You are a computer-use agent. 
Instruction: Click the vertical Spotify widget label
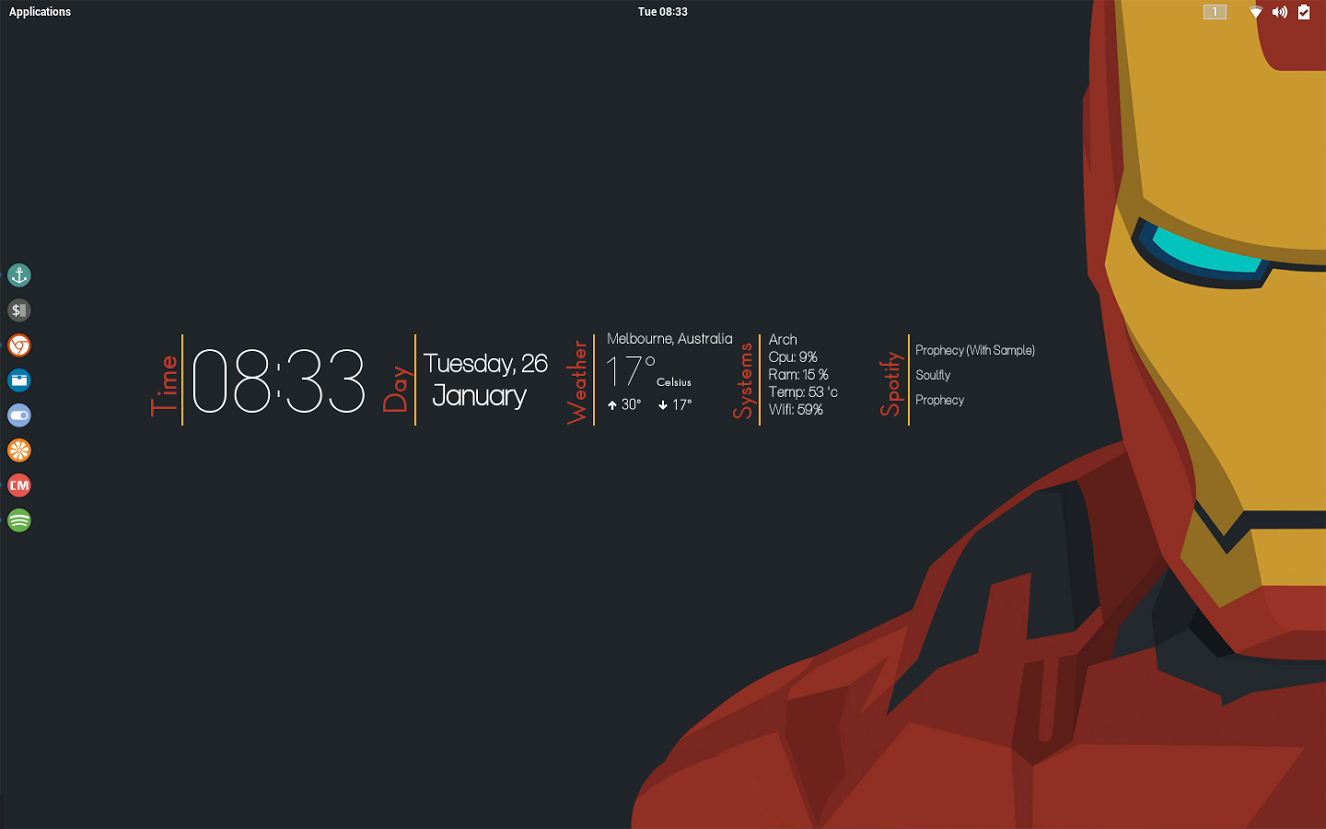(x=891, y=384)
